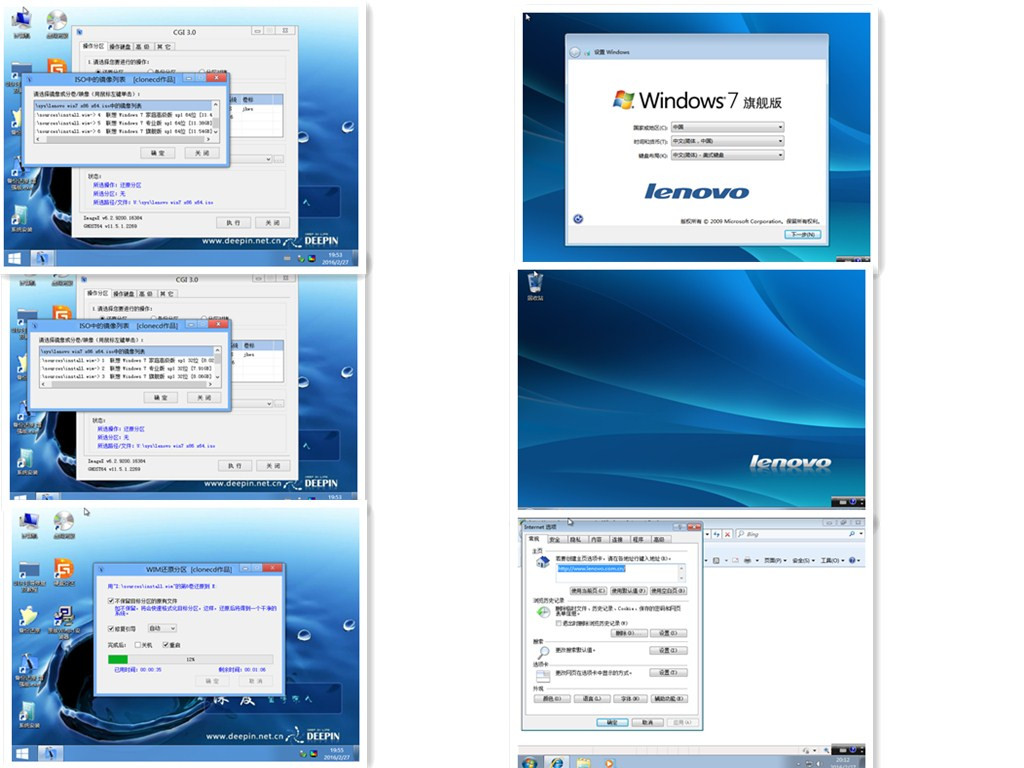Open the boot repair mode dropdown in WIM dialog
Screen dimensions: 1024x768
tap(162, 628)
